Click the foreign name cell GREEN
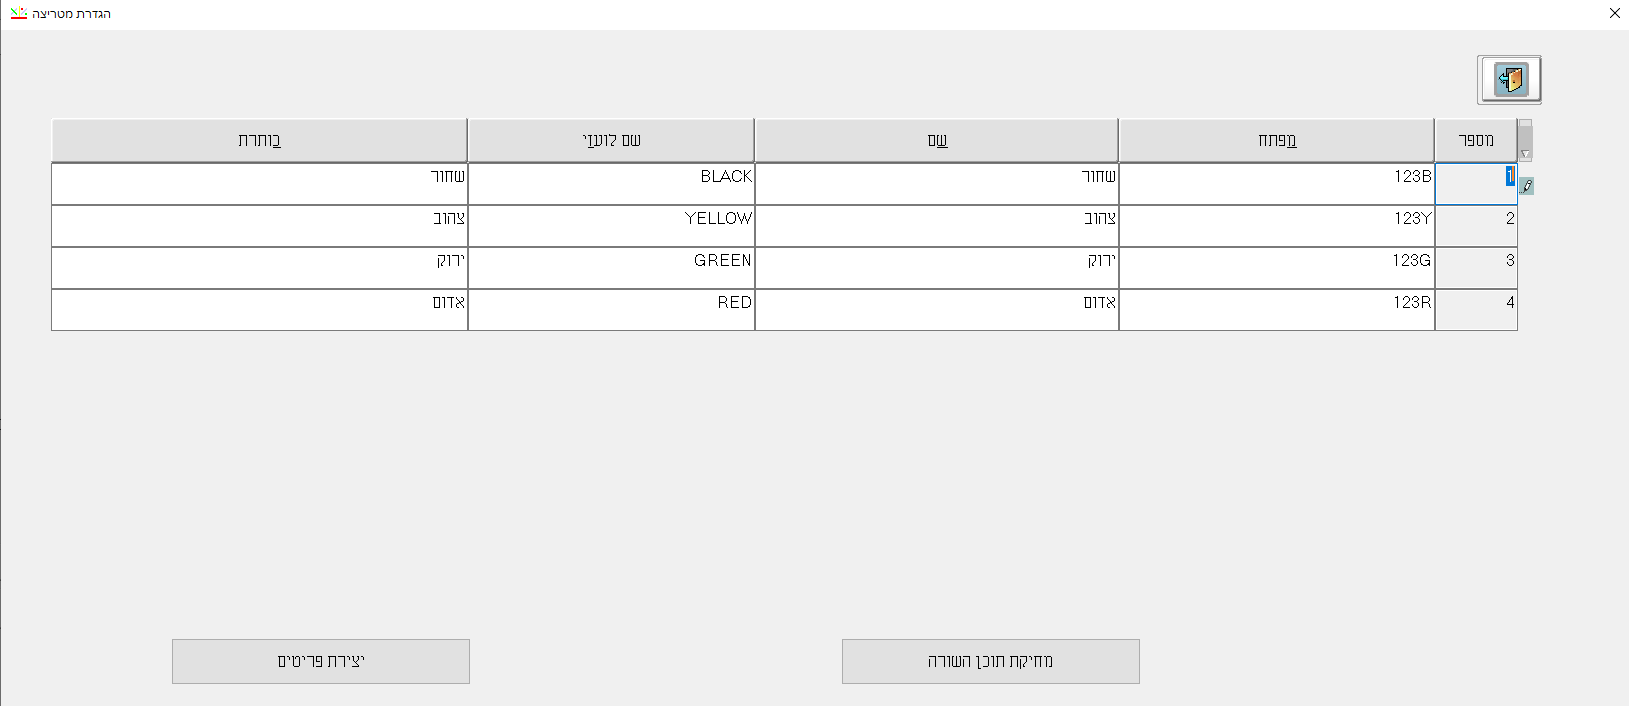This screenshot has height=706, width=1629. click(611, 268)
